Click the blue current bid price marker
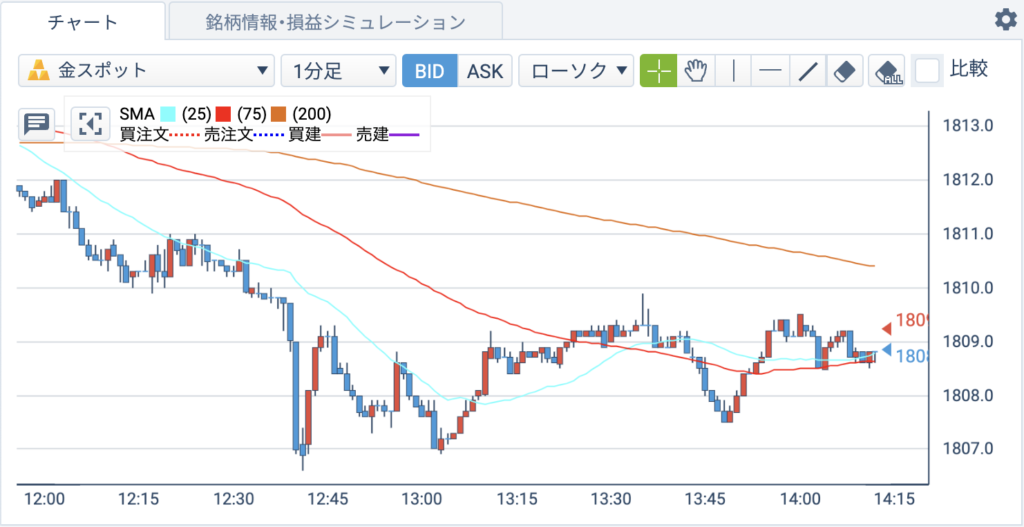 tap(886, 349)
